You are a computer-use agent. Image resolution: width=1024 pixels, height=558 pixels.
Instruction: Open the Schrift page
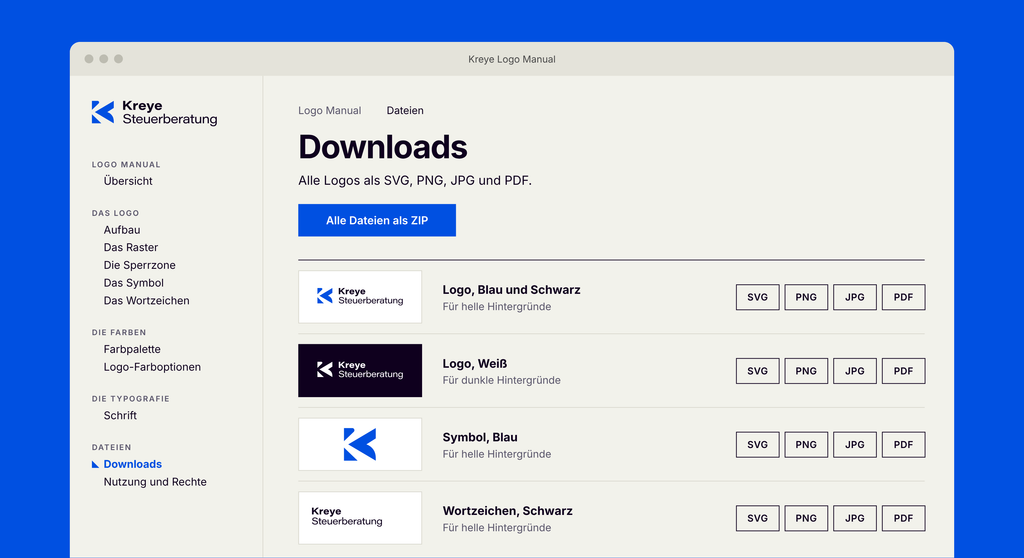click(120, 416)
